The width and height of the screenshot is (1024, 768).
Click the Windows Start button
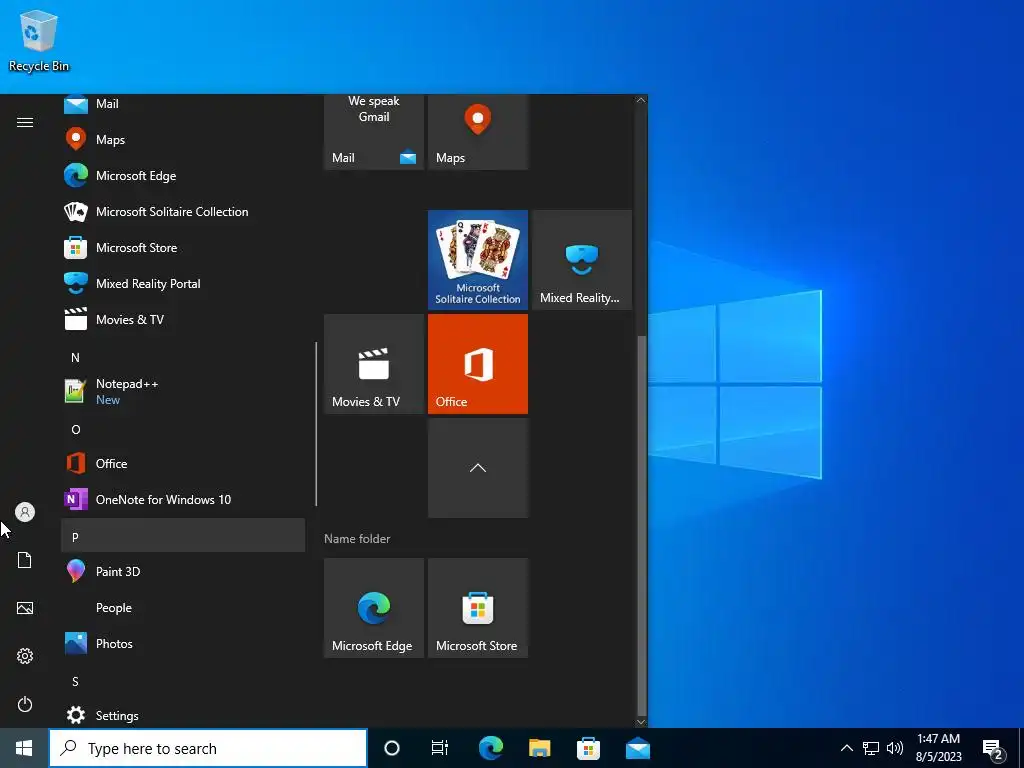point(24,748)
